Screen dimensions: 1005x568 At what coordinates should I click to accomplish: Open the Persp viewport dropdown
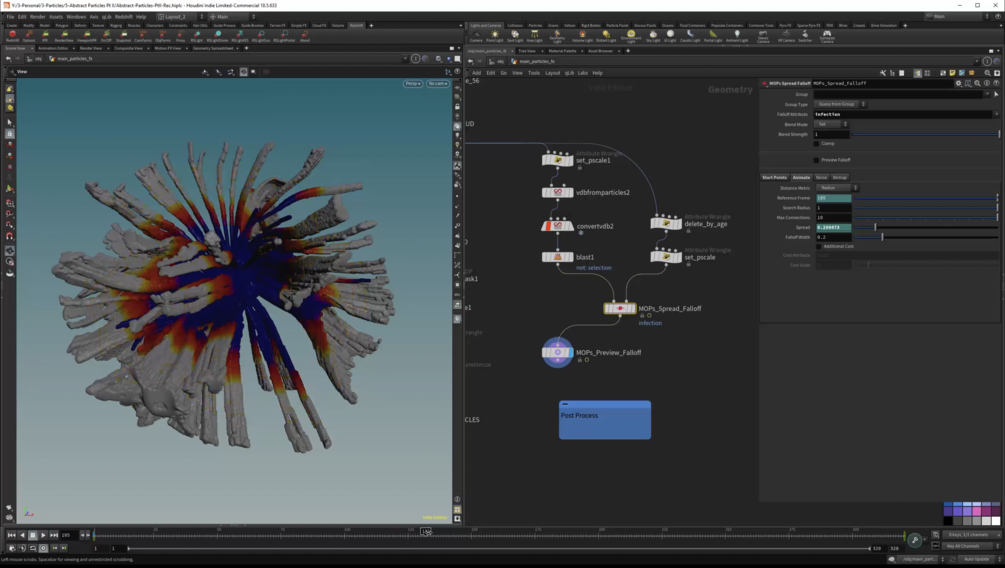pyautogui.click(x=413, y=83)
